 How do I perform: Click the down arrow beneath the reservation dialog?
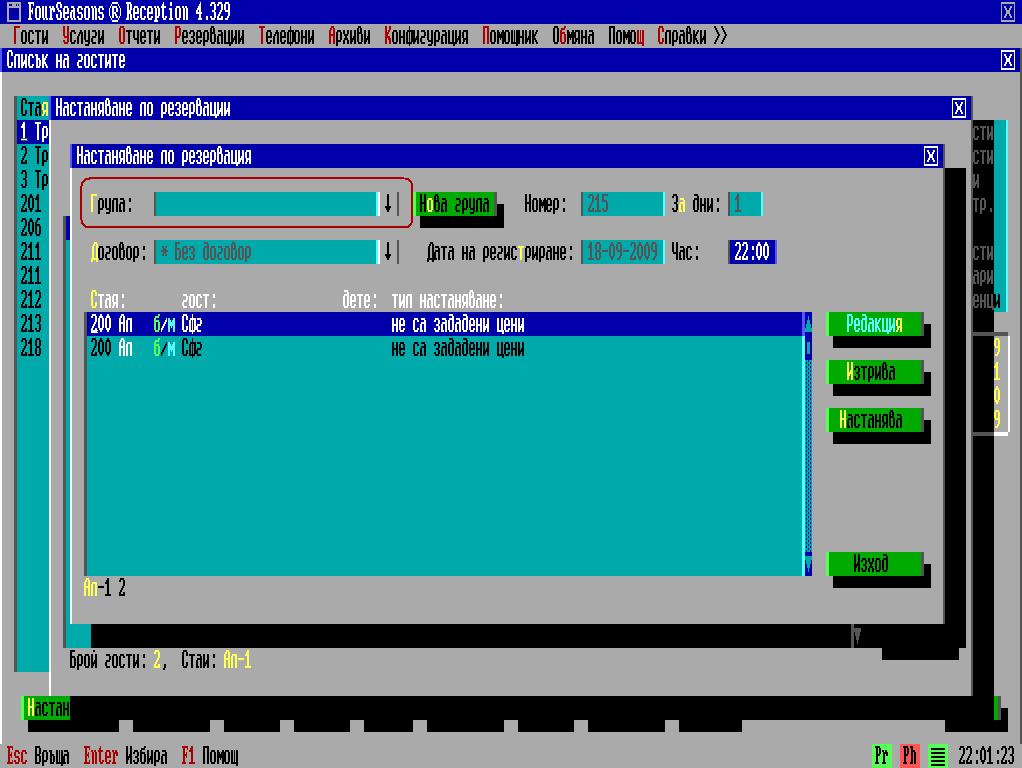point(857,636)
